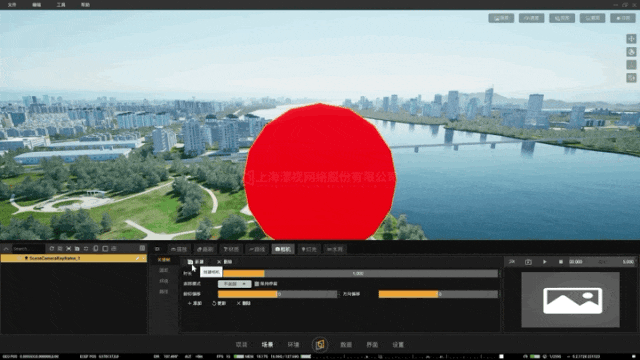Open the 场景 section in bottom navigation
Viewport: 640px width, 360px height.
[267, 345]
